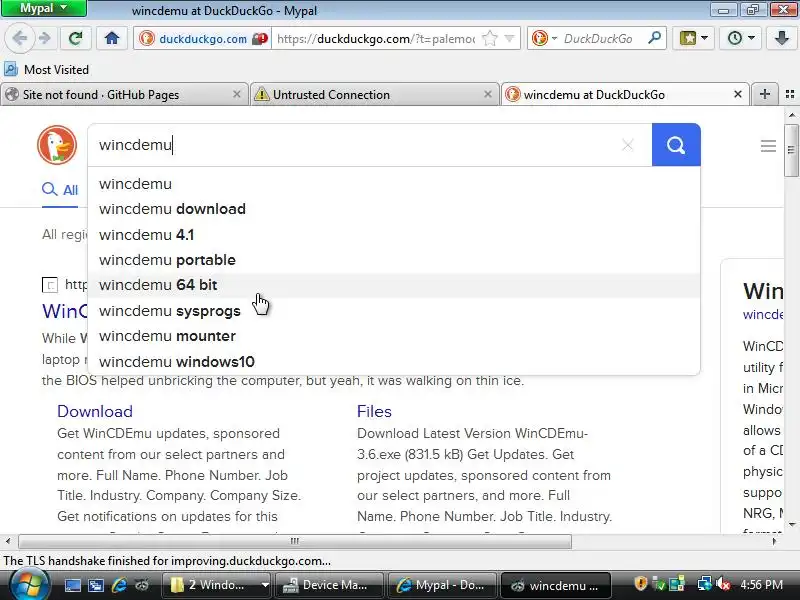The height and width of the screenshot is (600, 800).
Task: Click the network tray icon
Action: (705, 584)
